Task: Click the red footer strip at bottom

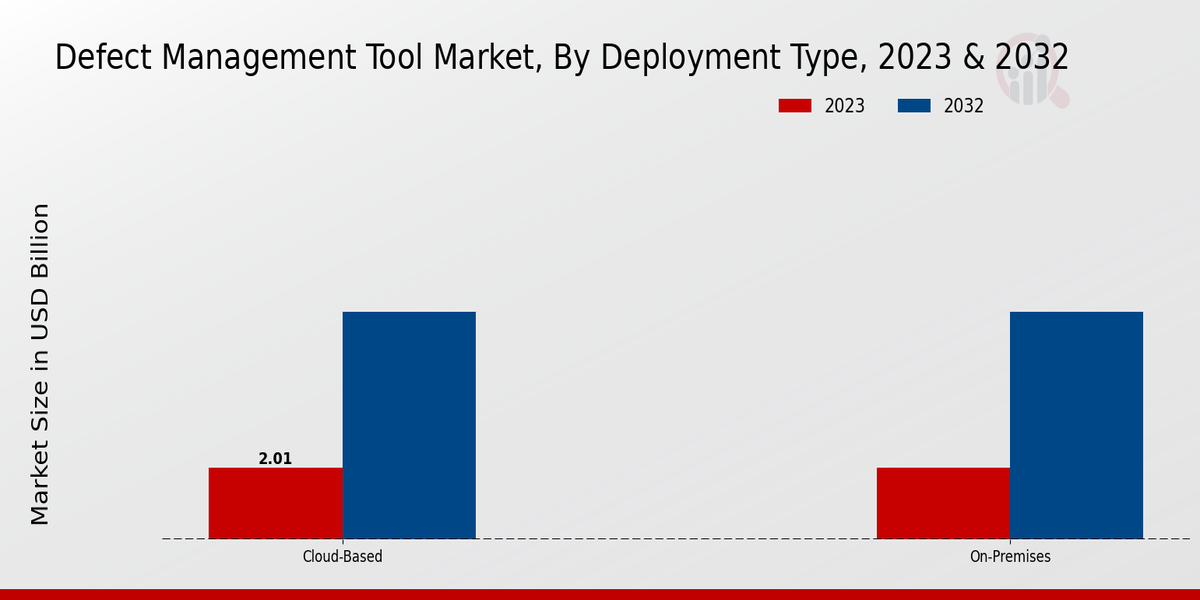Action: click(x=600, y=594)
